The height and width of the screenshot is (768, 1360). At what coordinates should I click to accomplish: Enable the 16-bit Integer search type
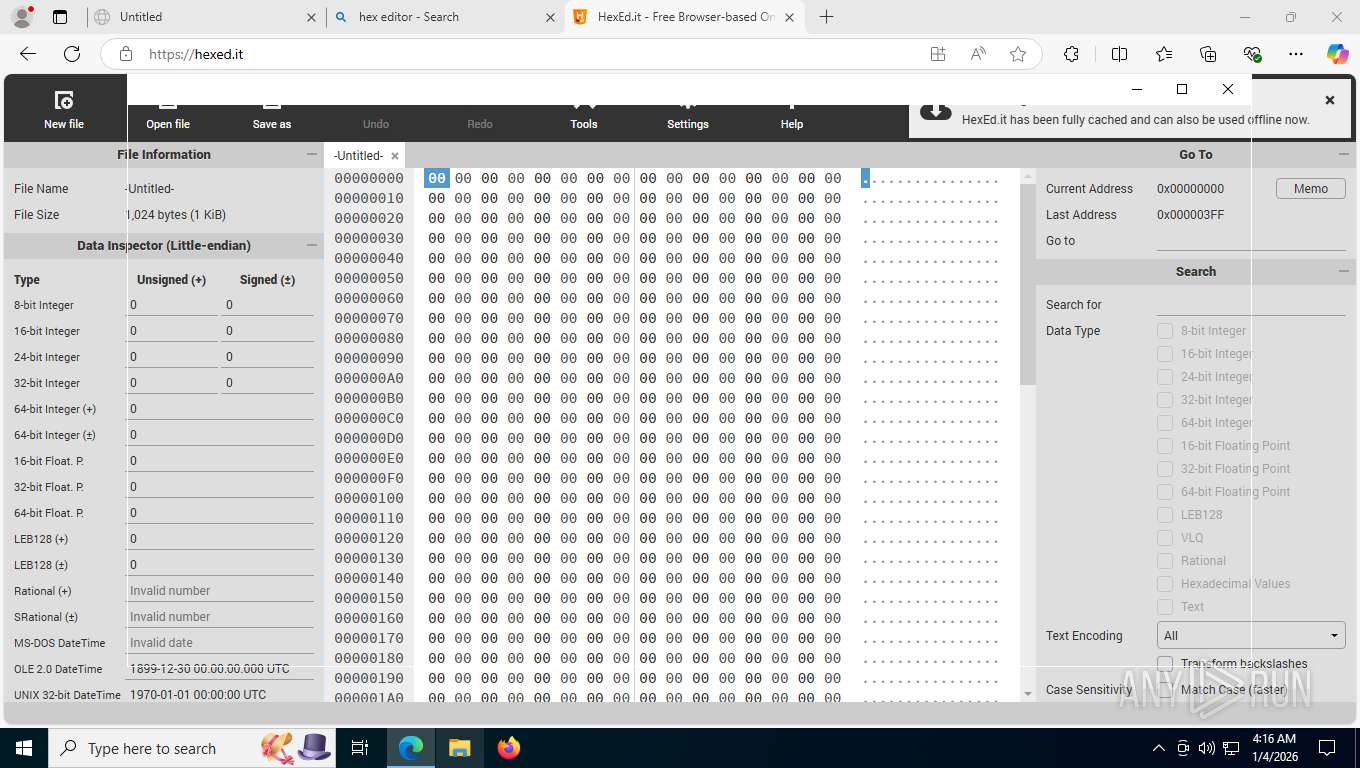tap(1165, 354)
